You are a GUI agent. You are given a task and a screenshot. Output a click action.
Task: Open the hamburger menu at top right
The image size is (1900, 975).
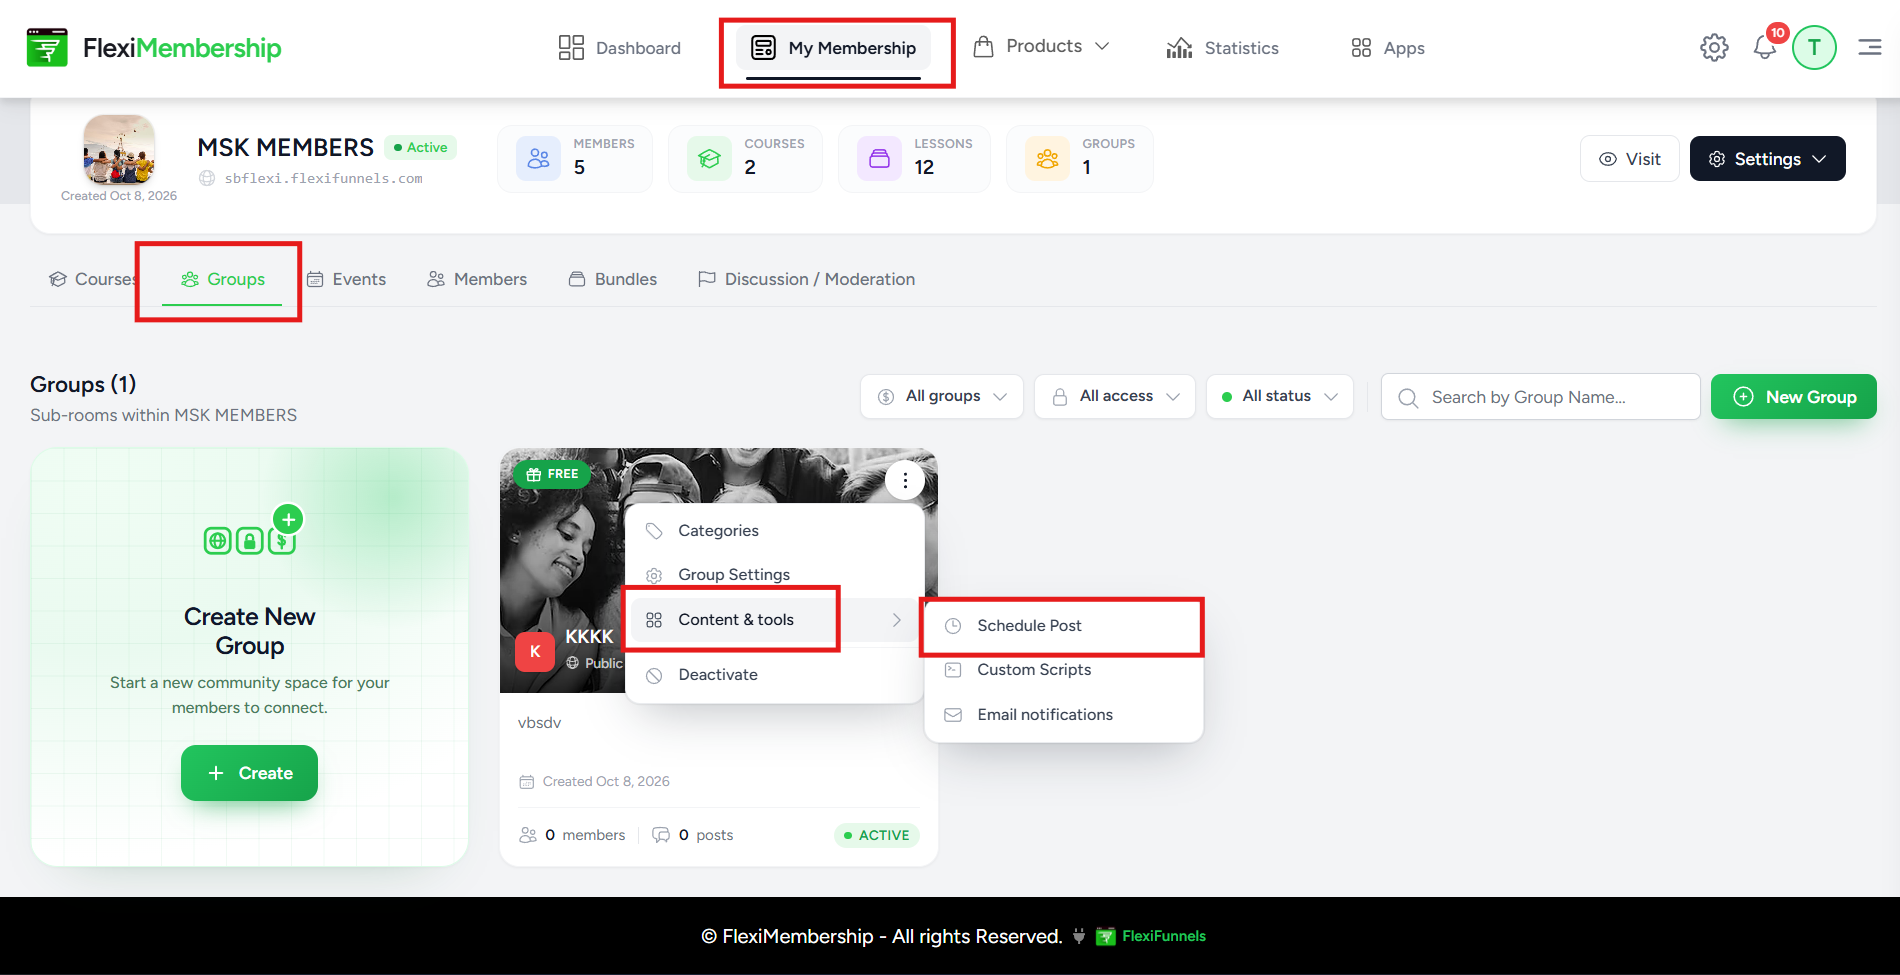(x=1870, y=47)
